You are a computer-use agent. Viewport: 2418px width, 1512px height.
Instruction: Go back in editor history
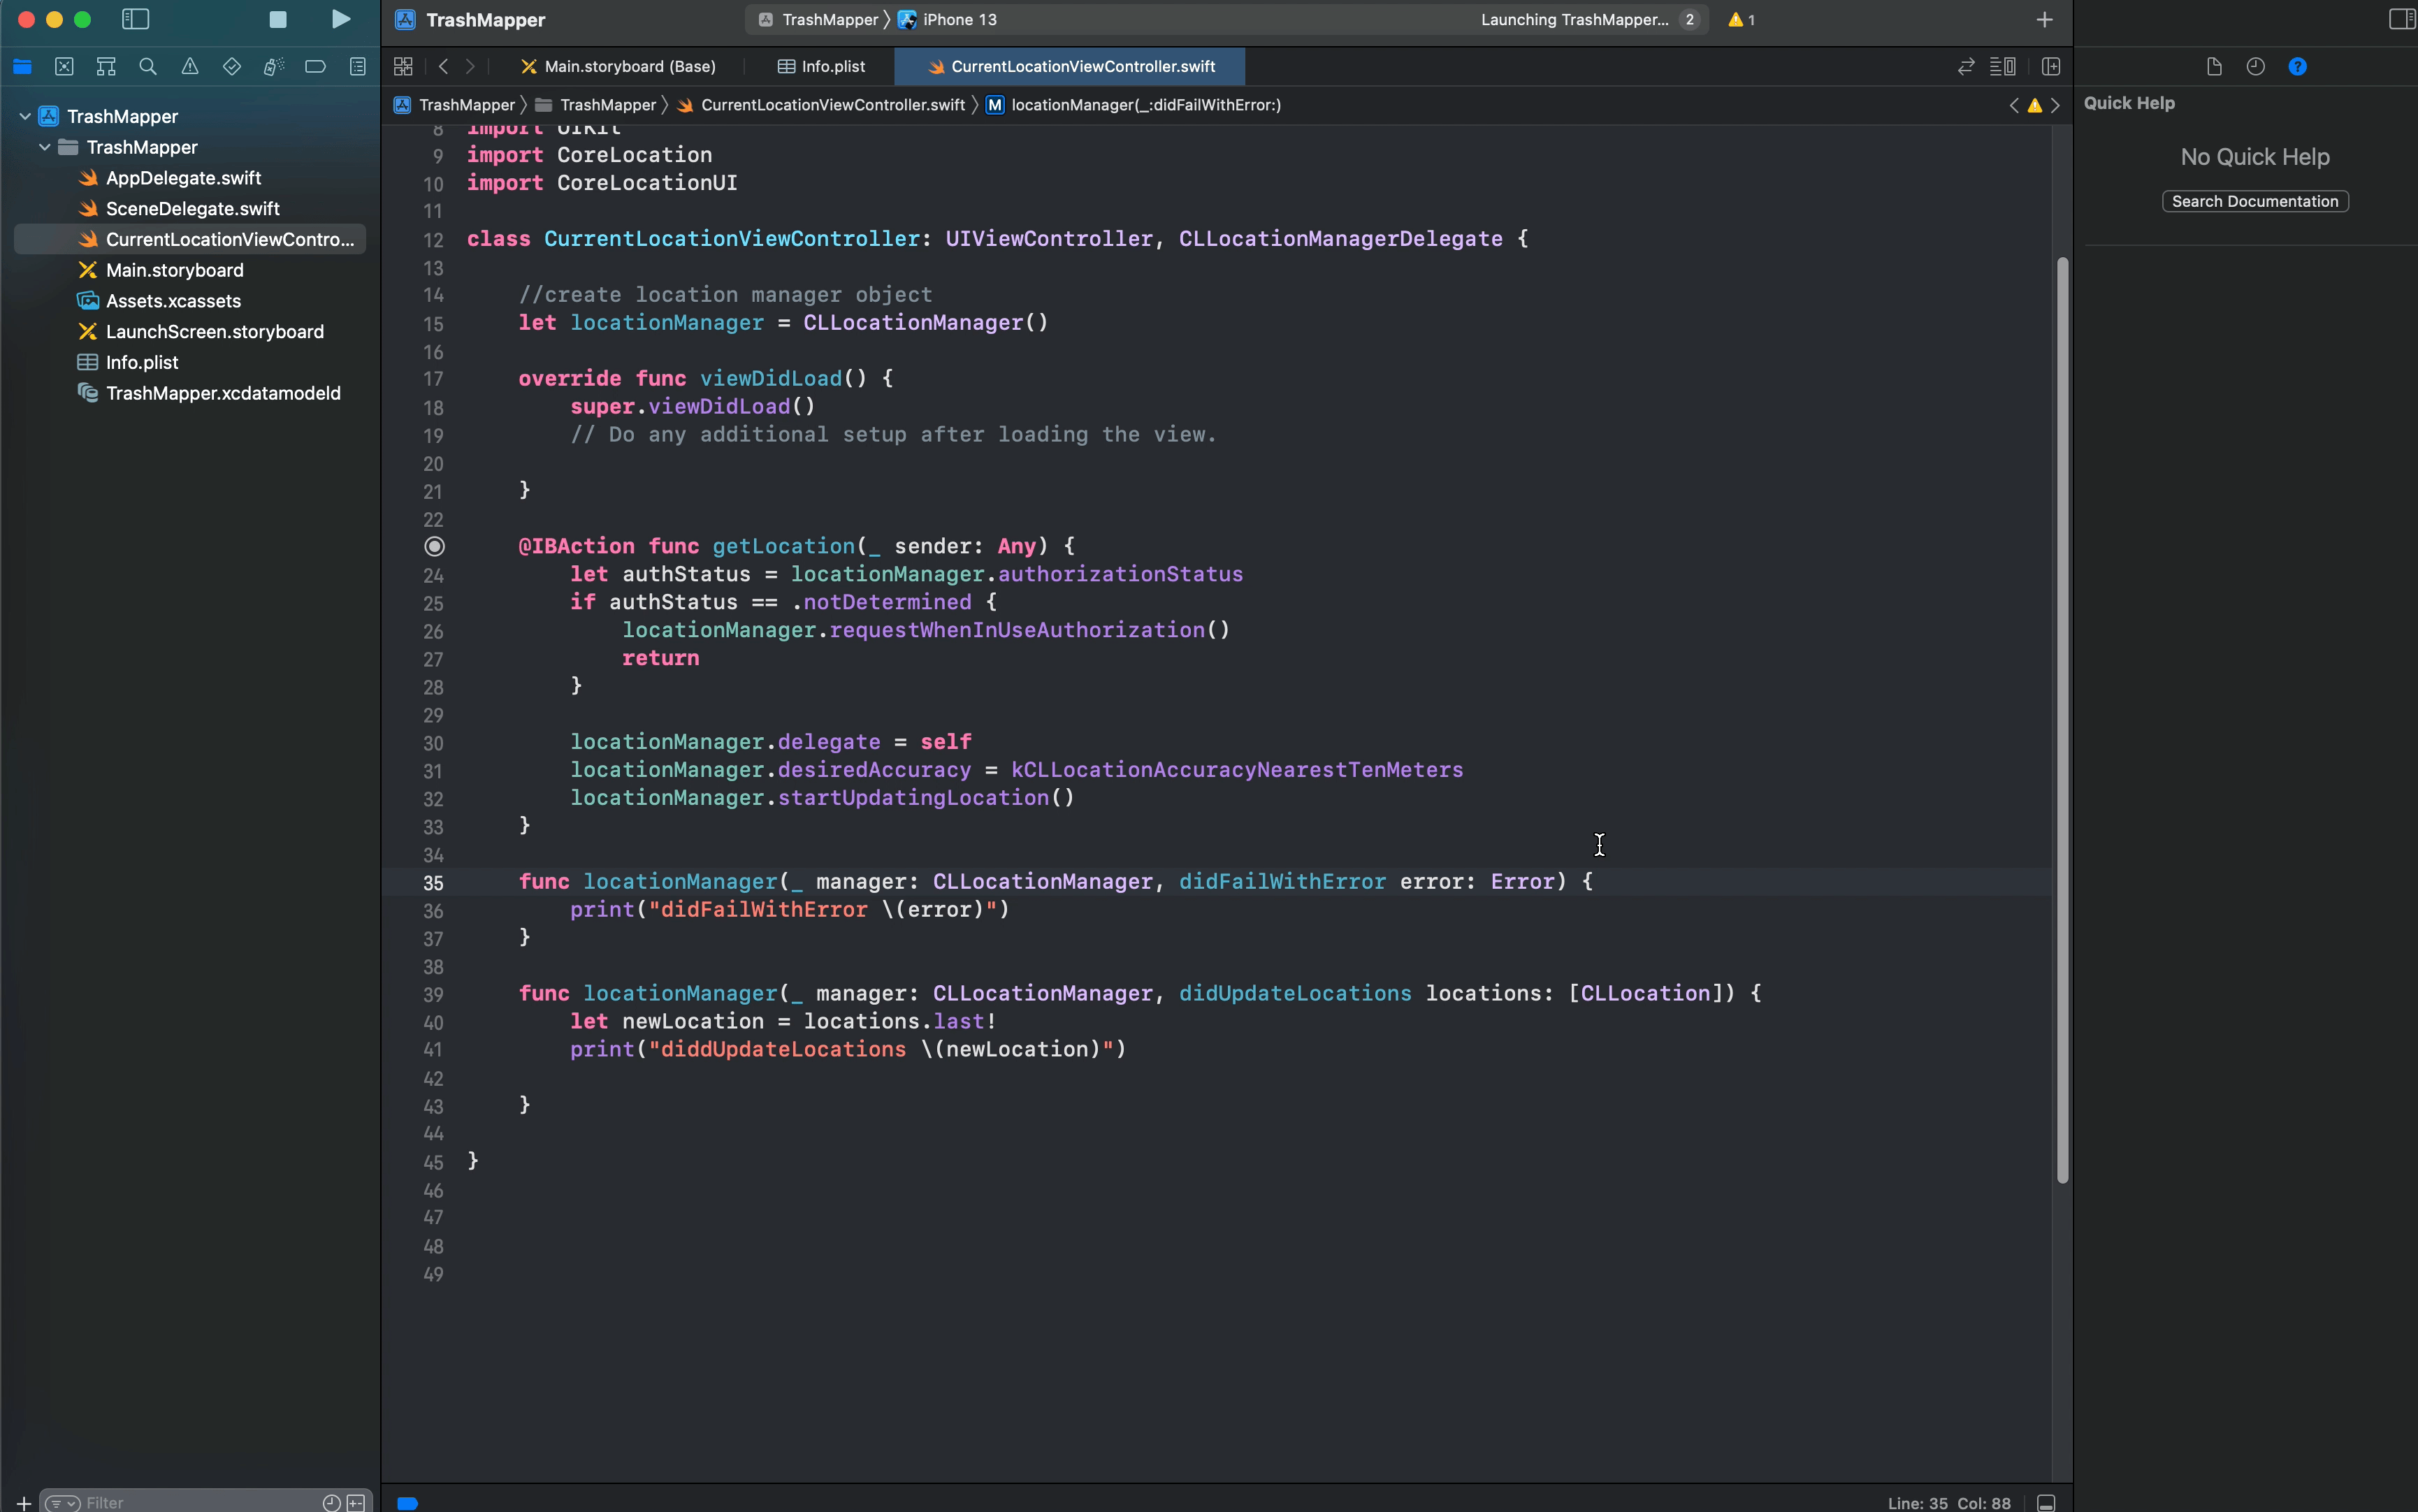[443, 66]
